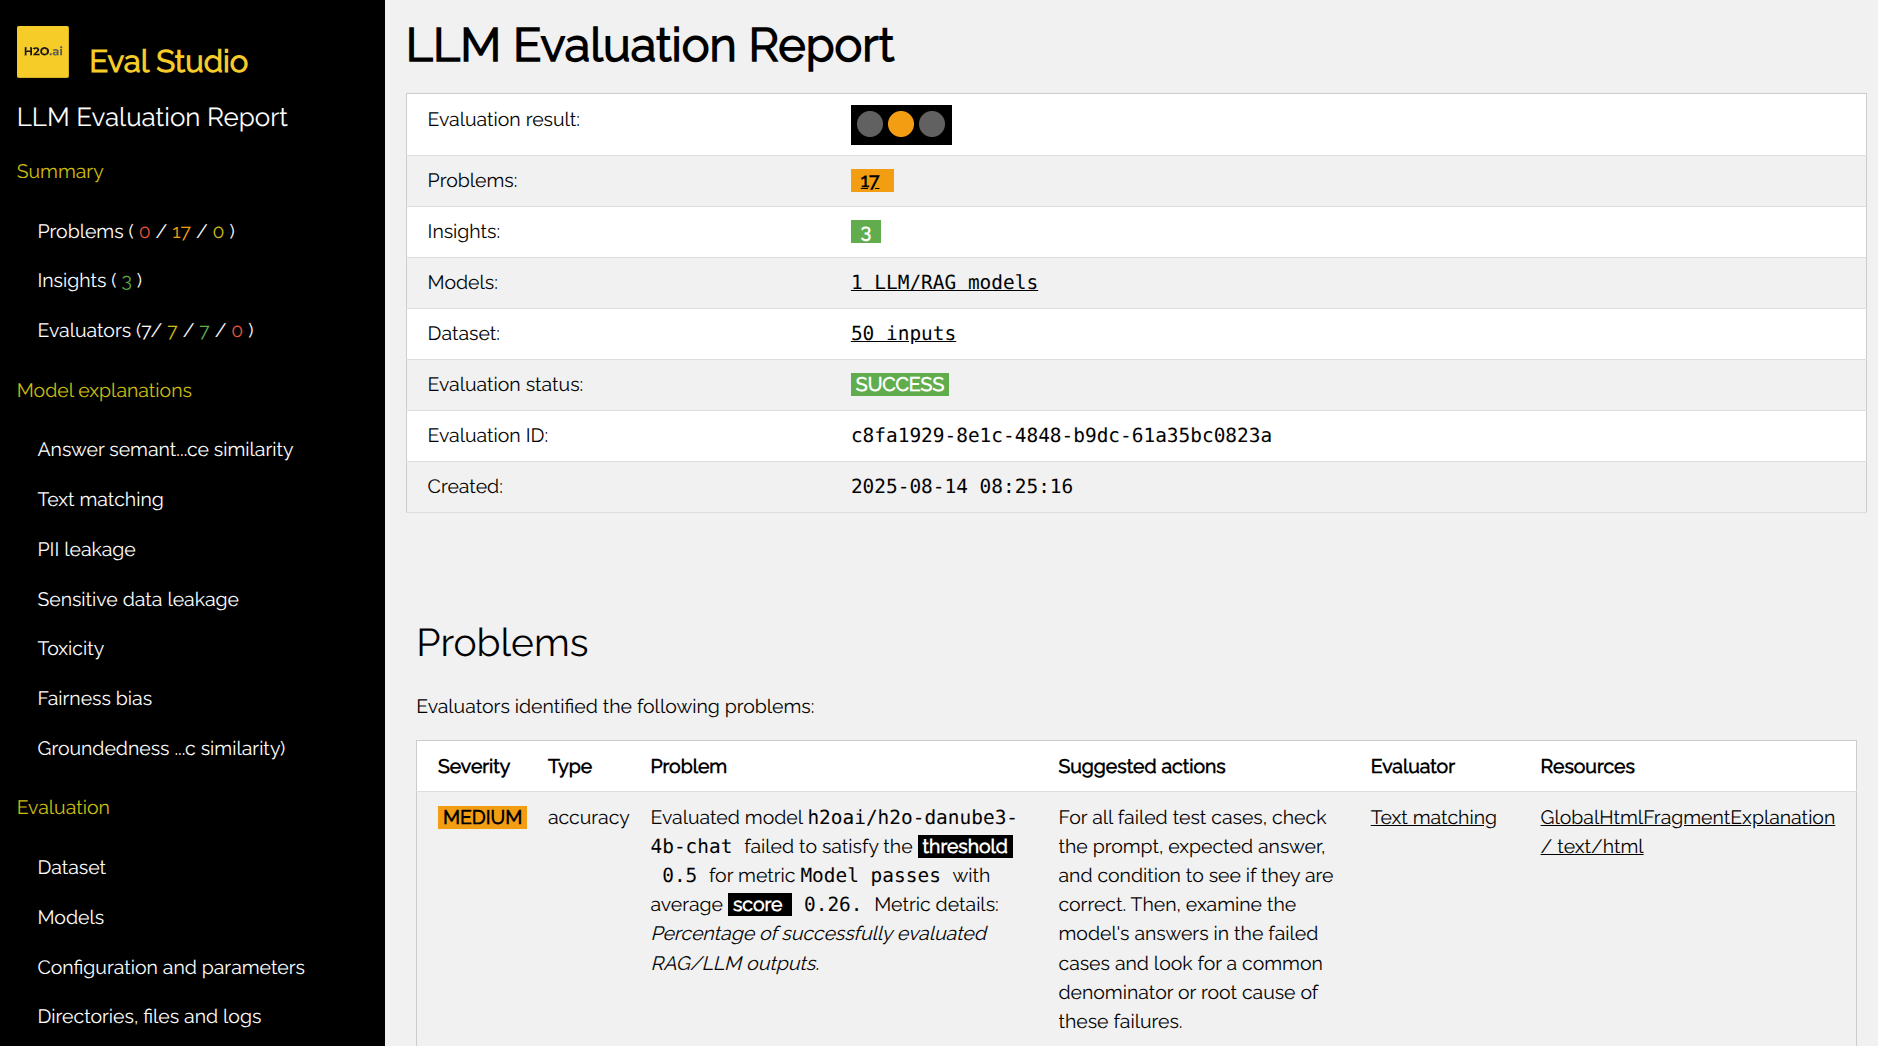Viewport: 1878px width, 1046px height.
Task: Click the orange 17 problems badge
Action: point(870,180)
